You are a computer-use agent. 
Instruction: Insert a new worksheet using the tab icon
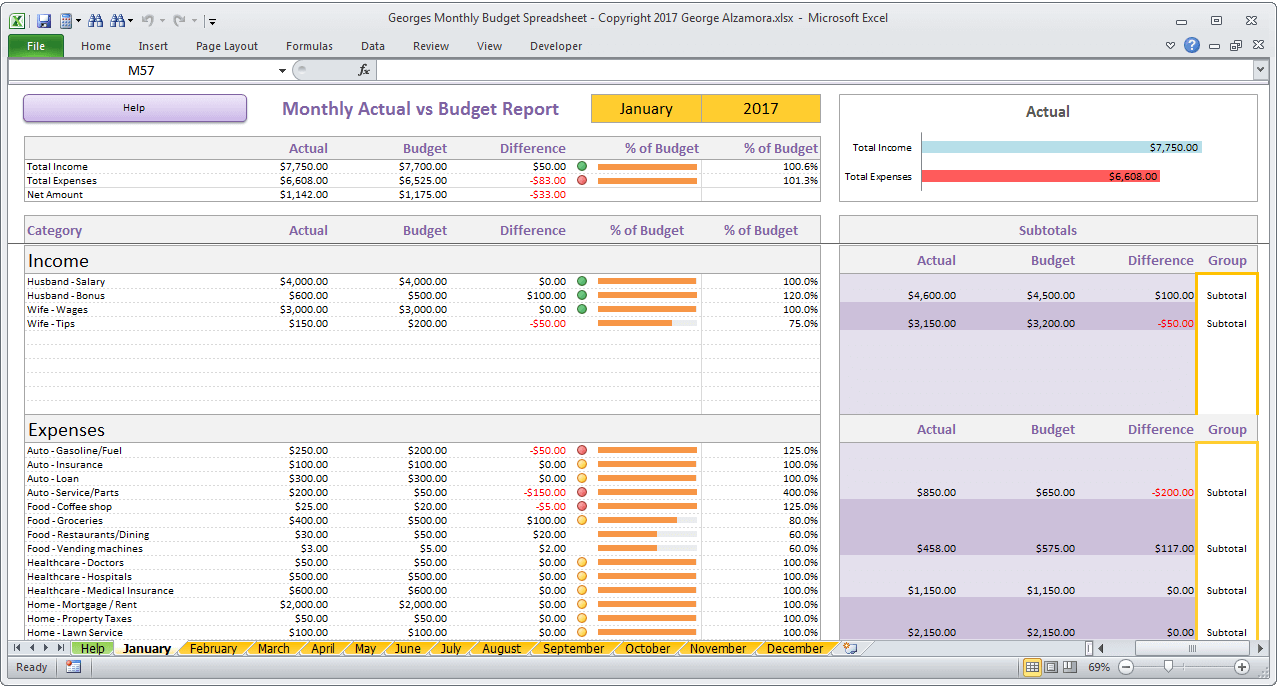[849, 648]
